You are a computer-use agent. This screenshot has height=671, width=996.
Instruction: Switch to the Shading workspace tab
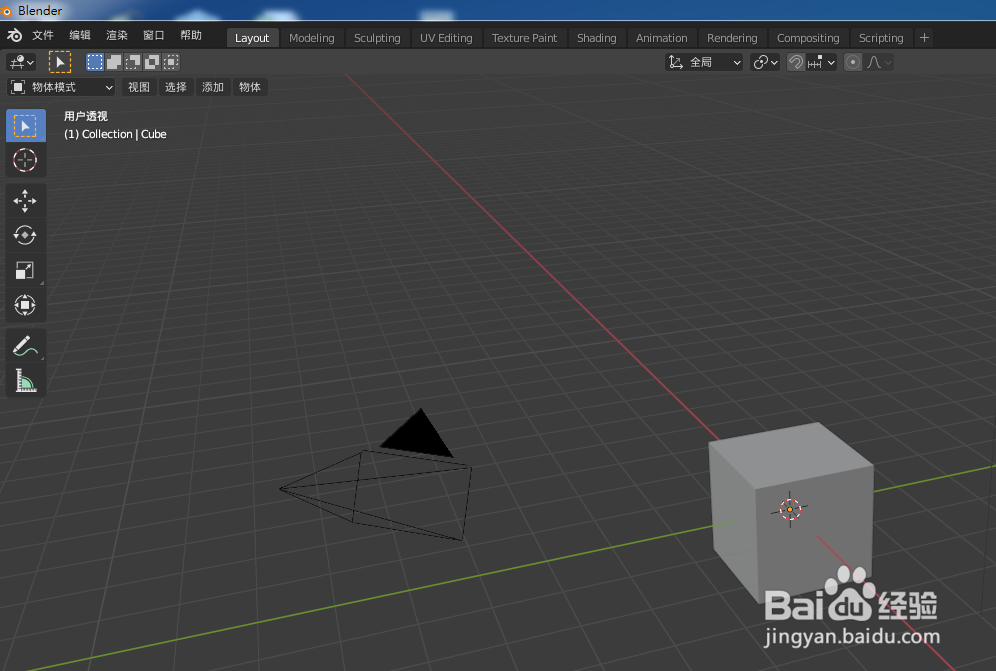tap(596, 38)
